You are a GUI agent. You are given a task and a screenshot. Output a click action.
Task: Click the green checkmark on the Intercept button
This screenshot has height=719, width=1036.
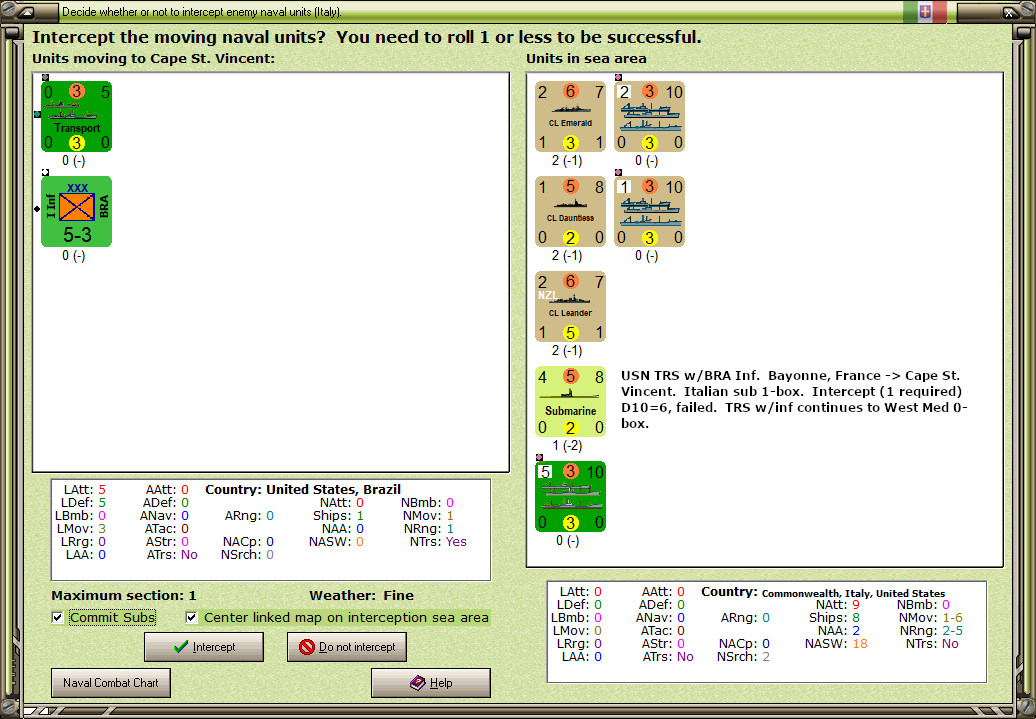tap(181, 646)
